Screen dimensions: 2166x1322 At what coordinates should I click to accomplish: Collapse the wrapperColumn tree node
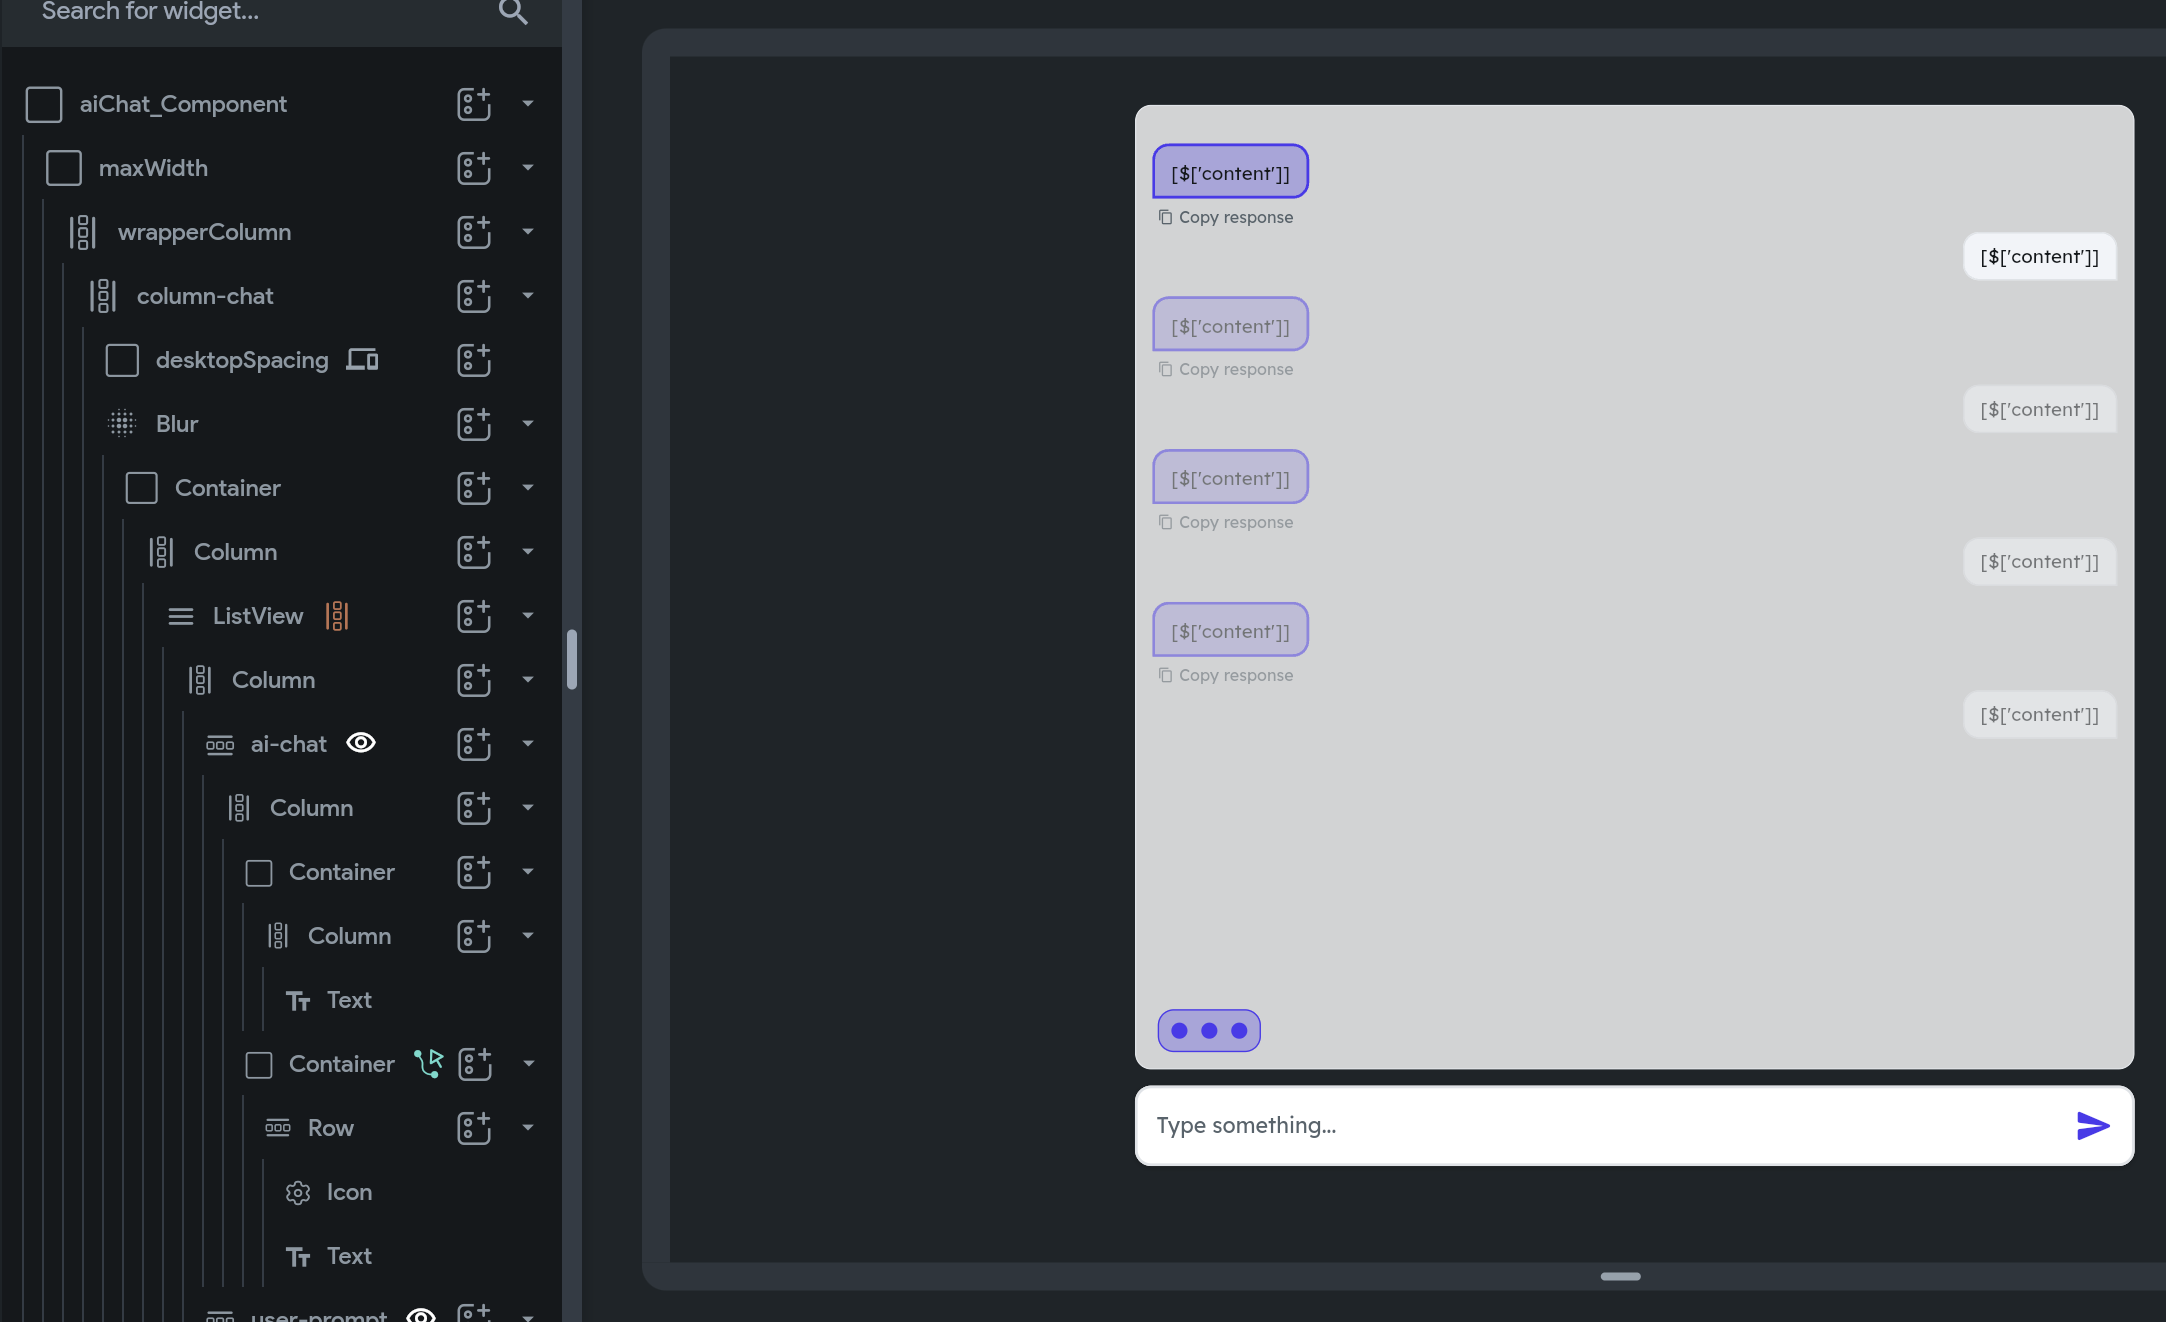point(528,232)
